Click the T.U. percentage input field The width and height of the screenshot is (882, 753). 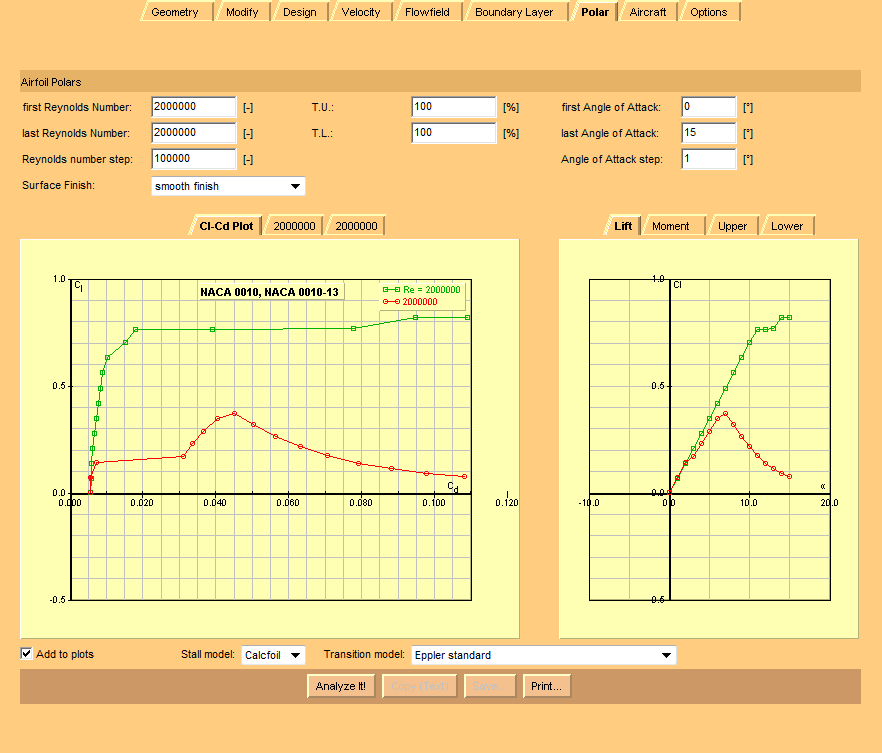(453, 107)
